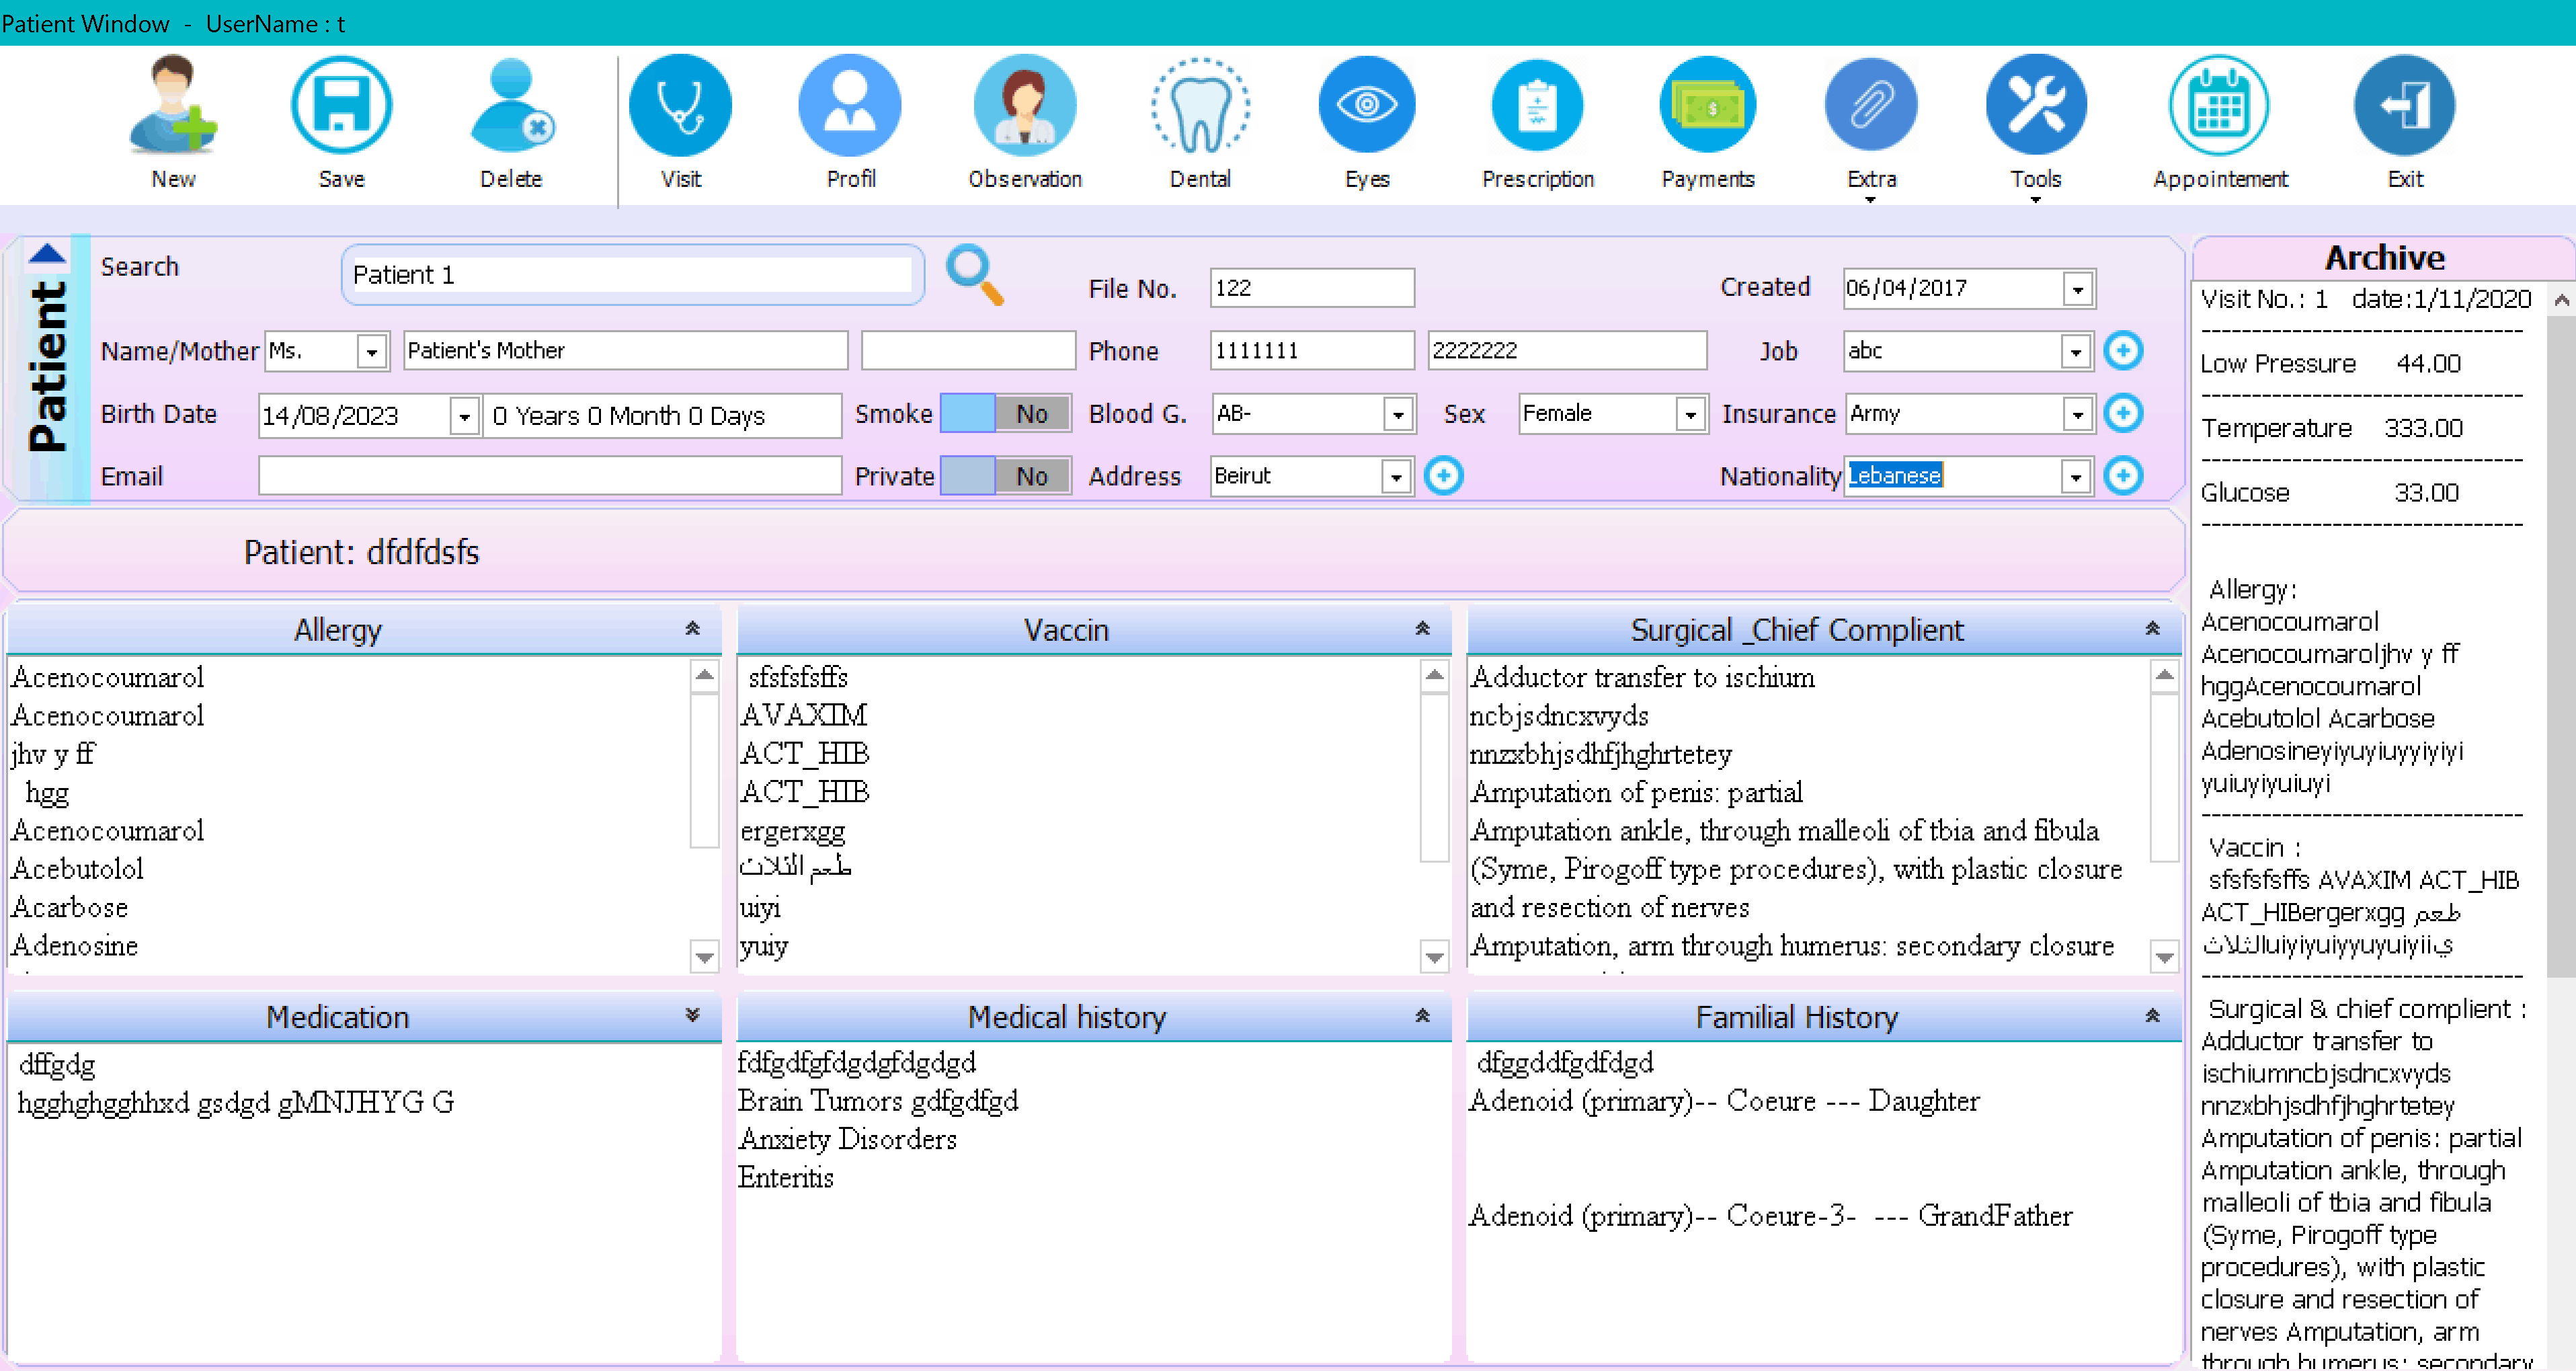Image resolution: width=2576 pixels, height=1371 pixels.
Task: Open the Blood G. dropdown
Action: (x=1398, y=414)
